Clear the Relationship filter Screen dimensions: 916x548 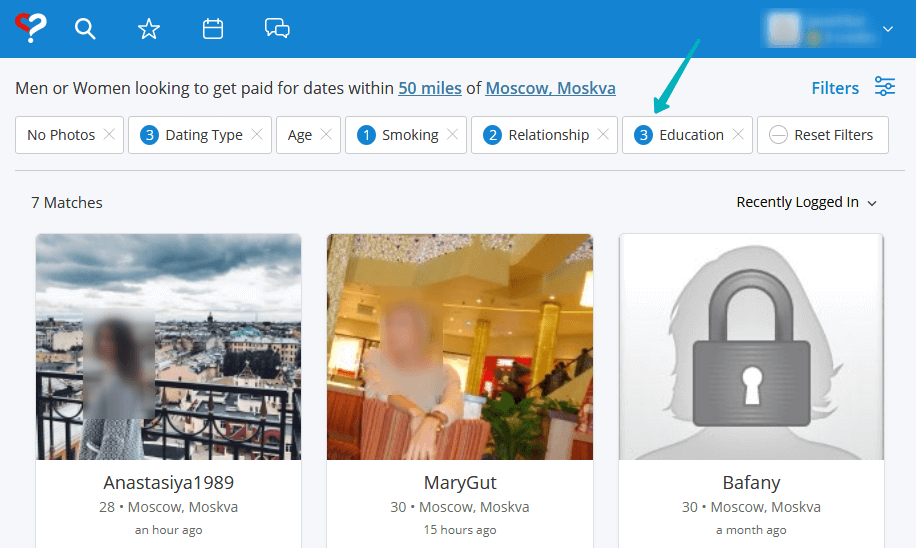(603, 135)
